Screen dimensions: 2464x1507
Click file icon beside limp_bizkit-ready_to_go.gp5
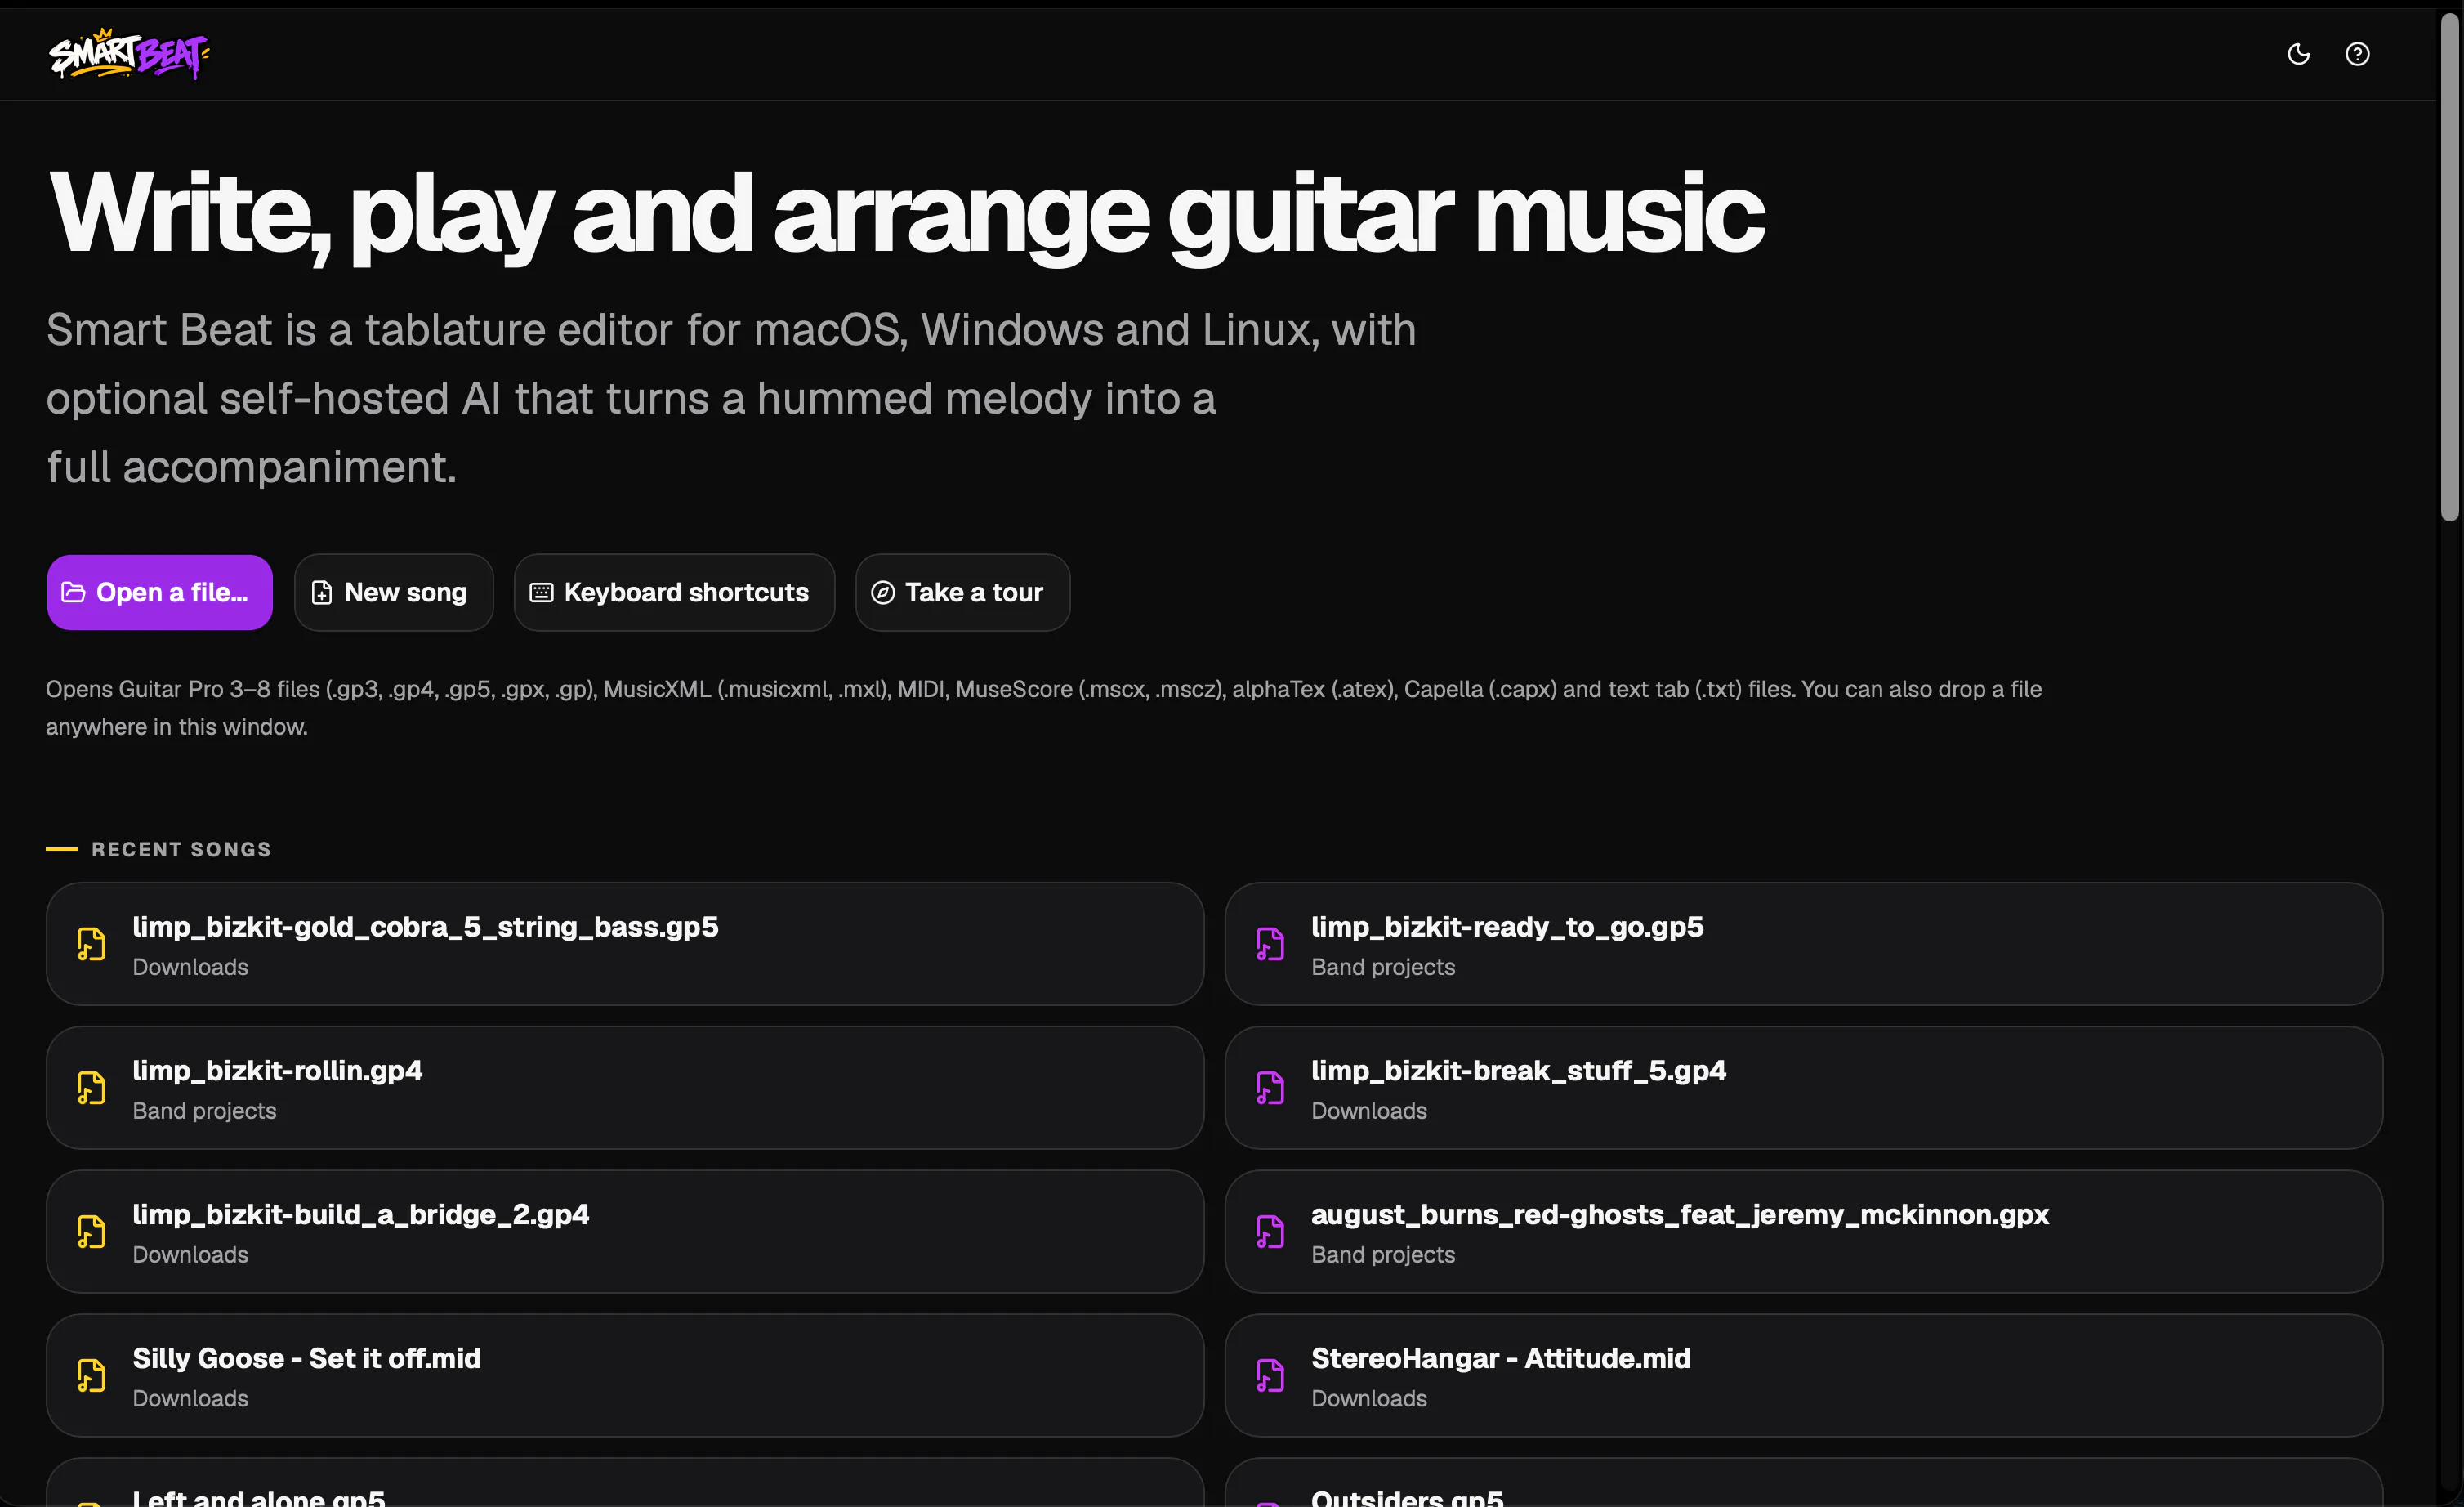click(x=1270, y=944)
